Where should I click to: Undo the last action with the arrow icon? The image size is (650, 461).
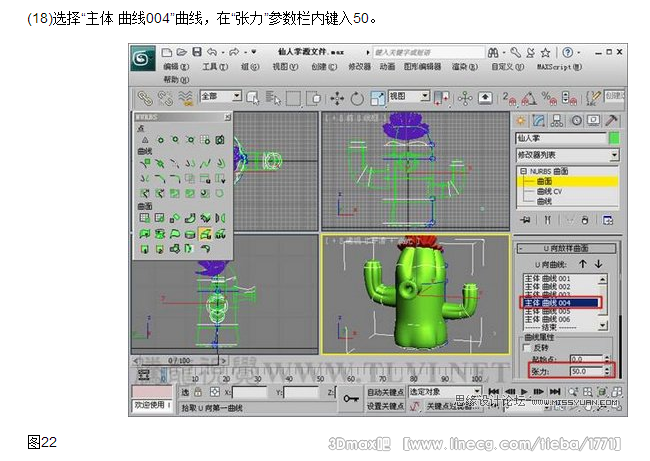click(x=212, y=52)
